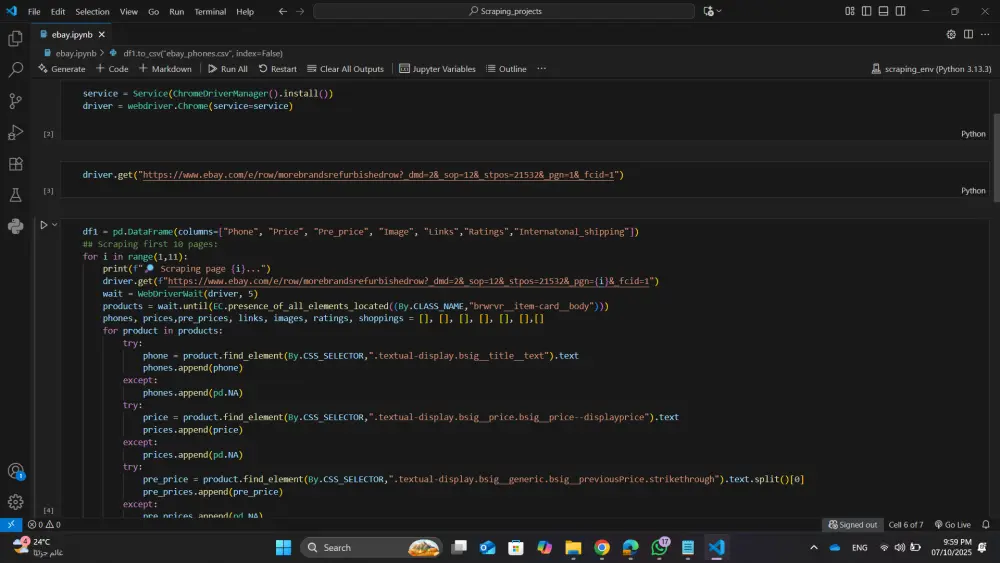Viewport: 1000px width, 563px height.
Task: Open the Windows Start menu
Action: [x=283, y=547]
